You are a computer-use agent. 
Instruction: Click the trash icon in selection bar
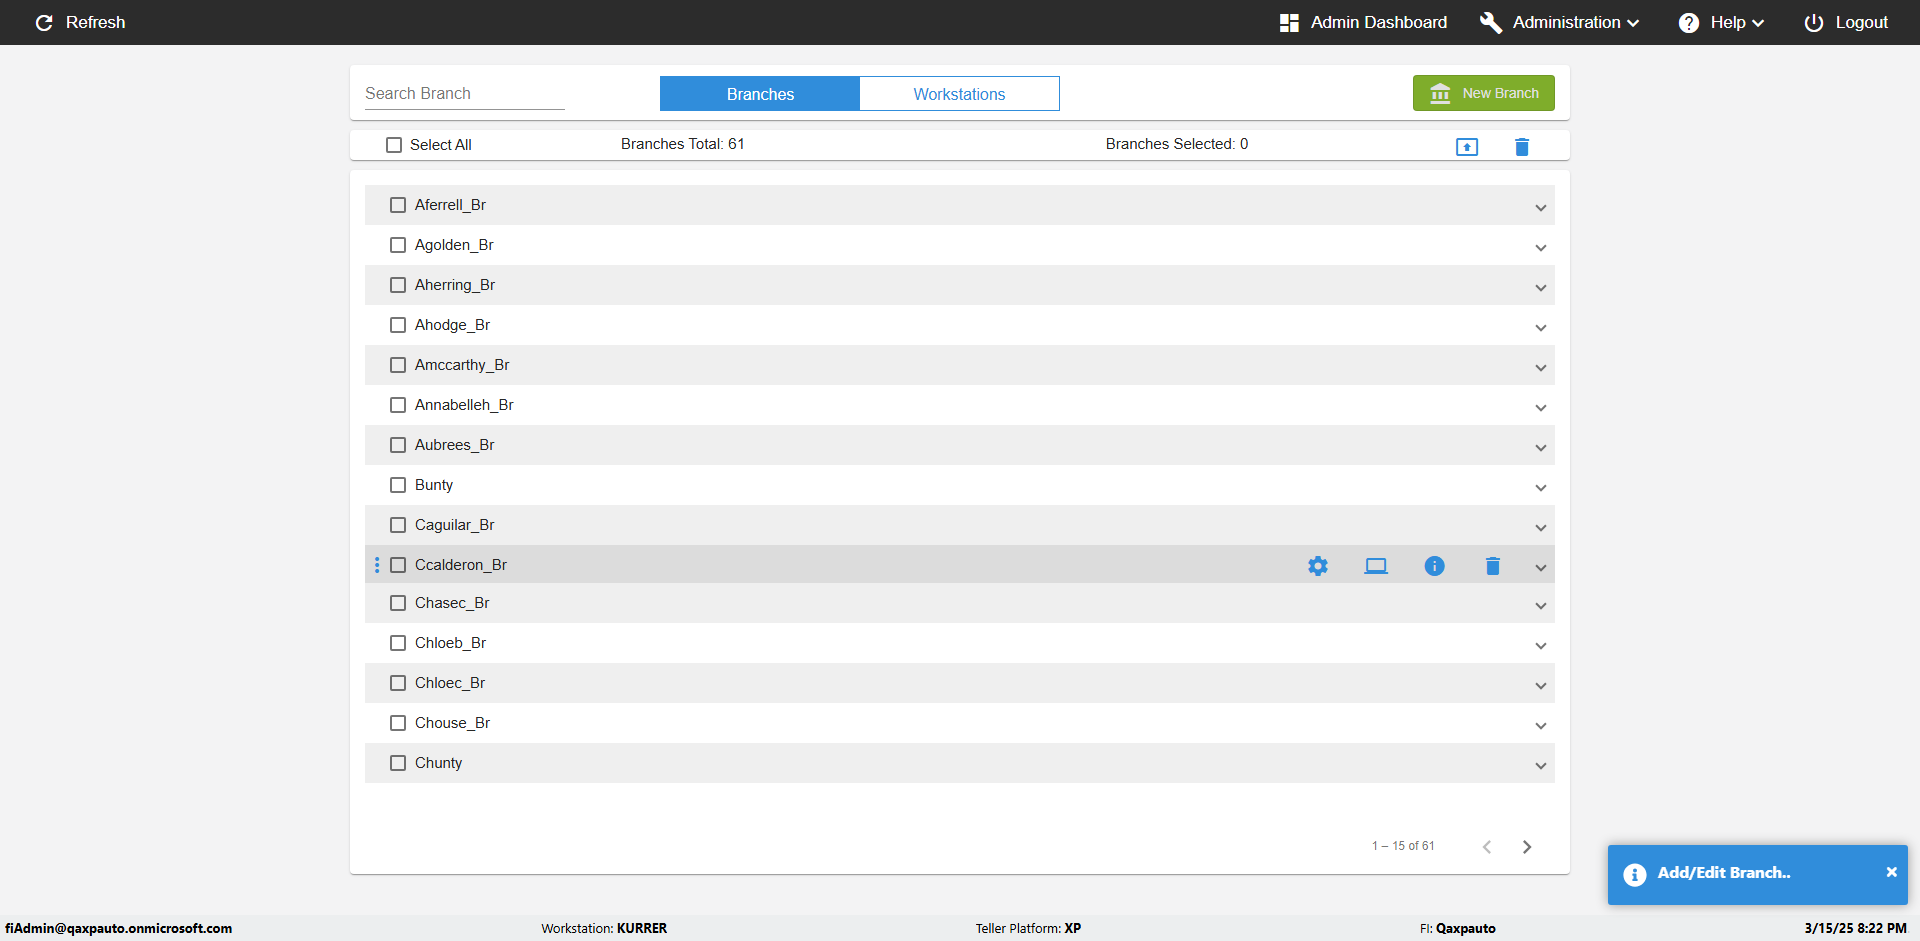point(1522,147)
